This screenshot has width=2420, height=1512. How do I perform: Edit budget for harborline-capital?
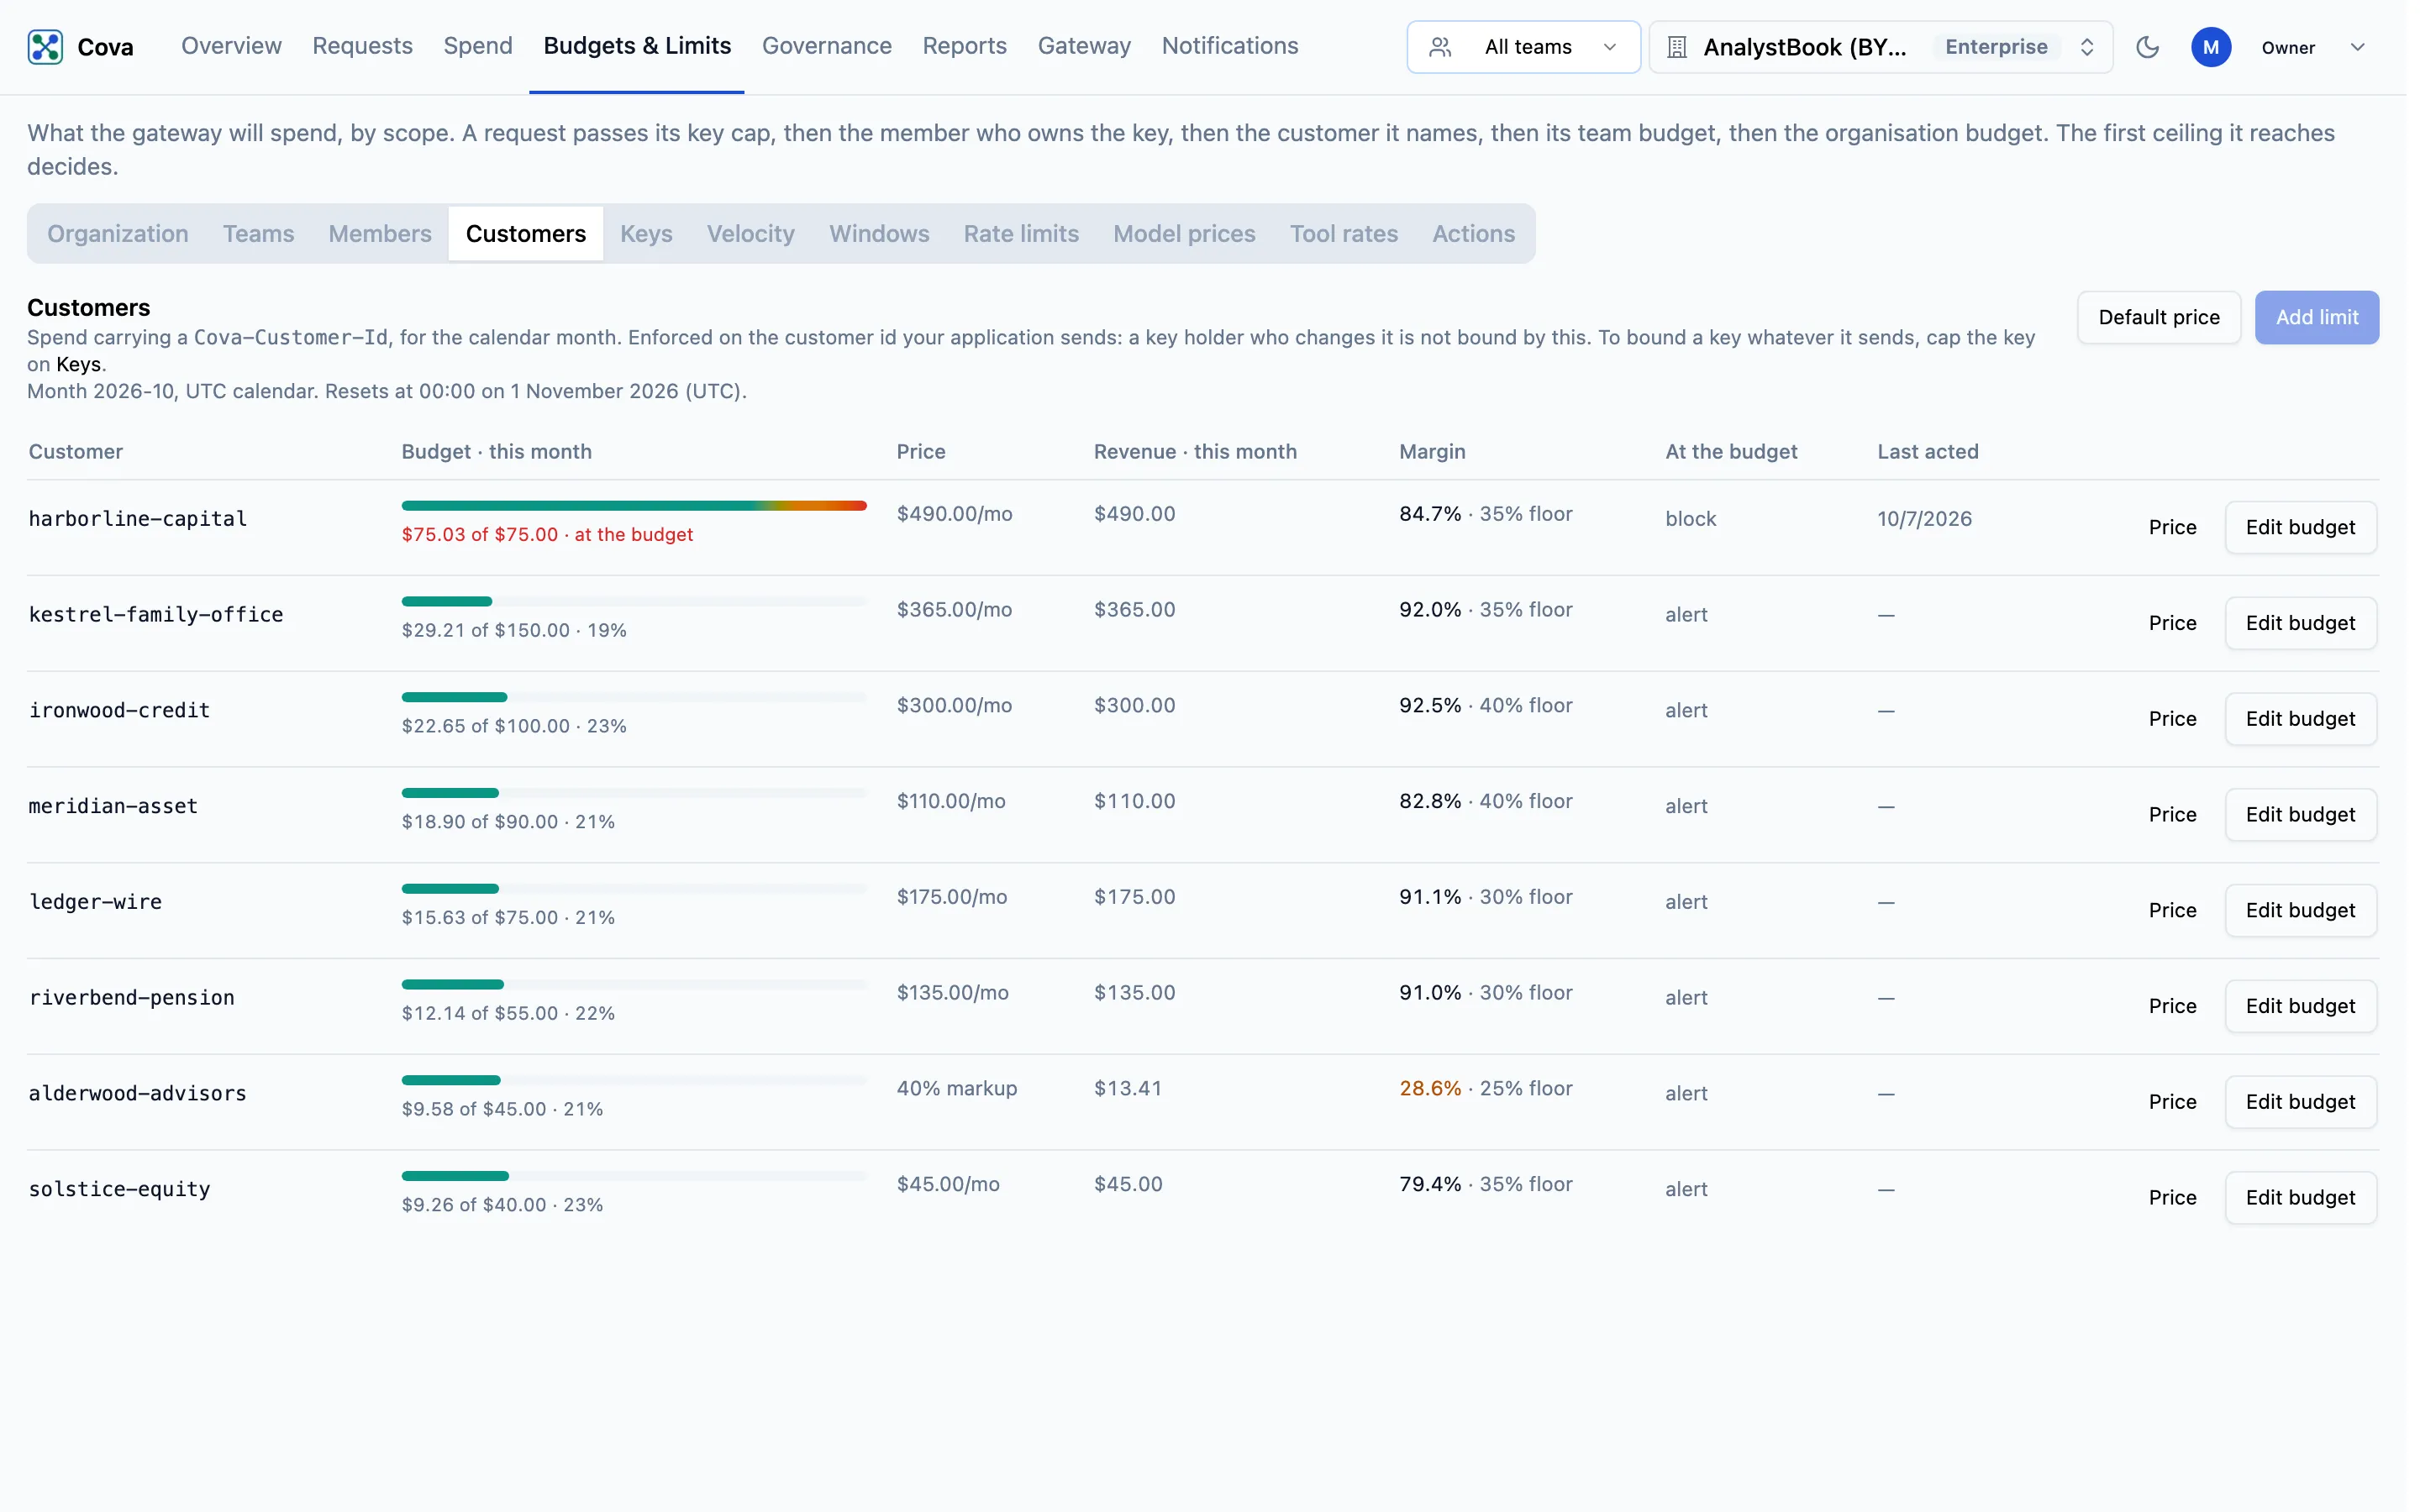click(x=2300, y=528)
